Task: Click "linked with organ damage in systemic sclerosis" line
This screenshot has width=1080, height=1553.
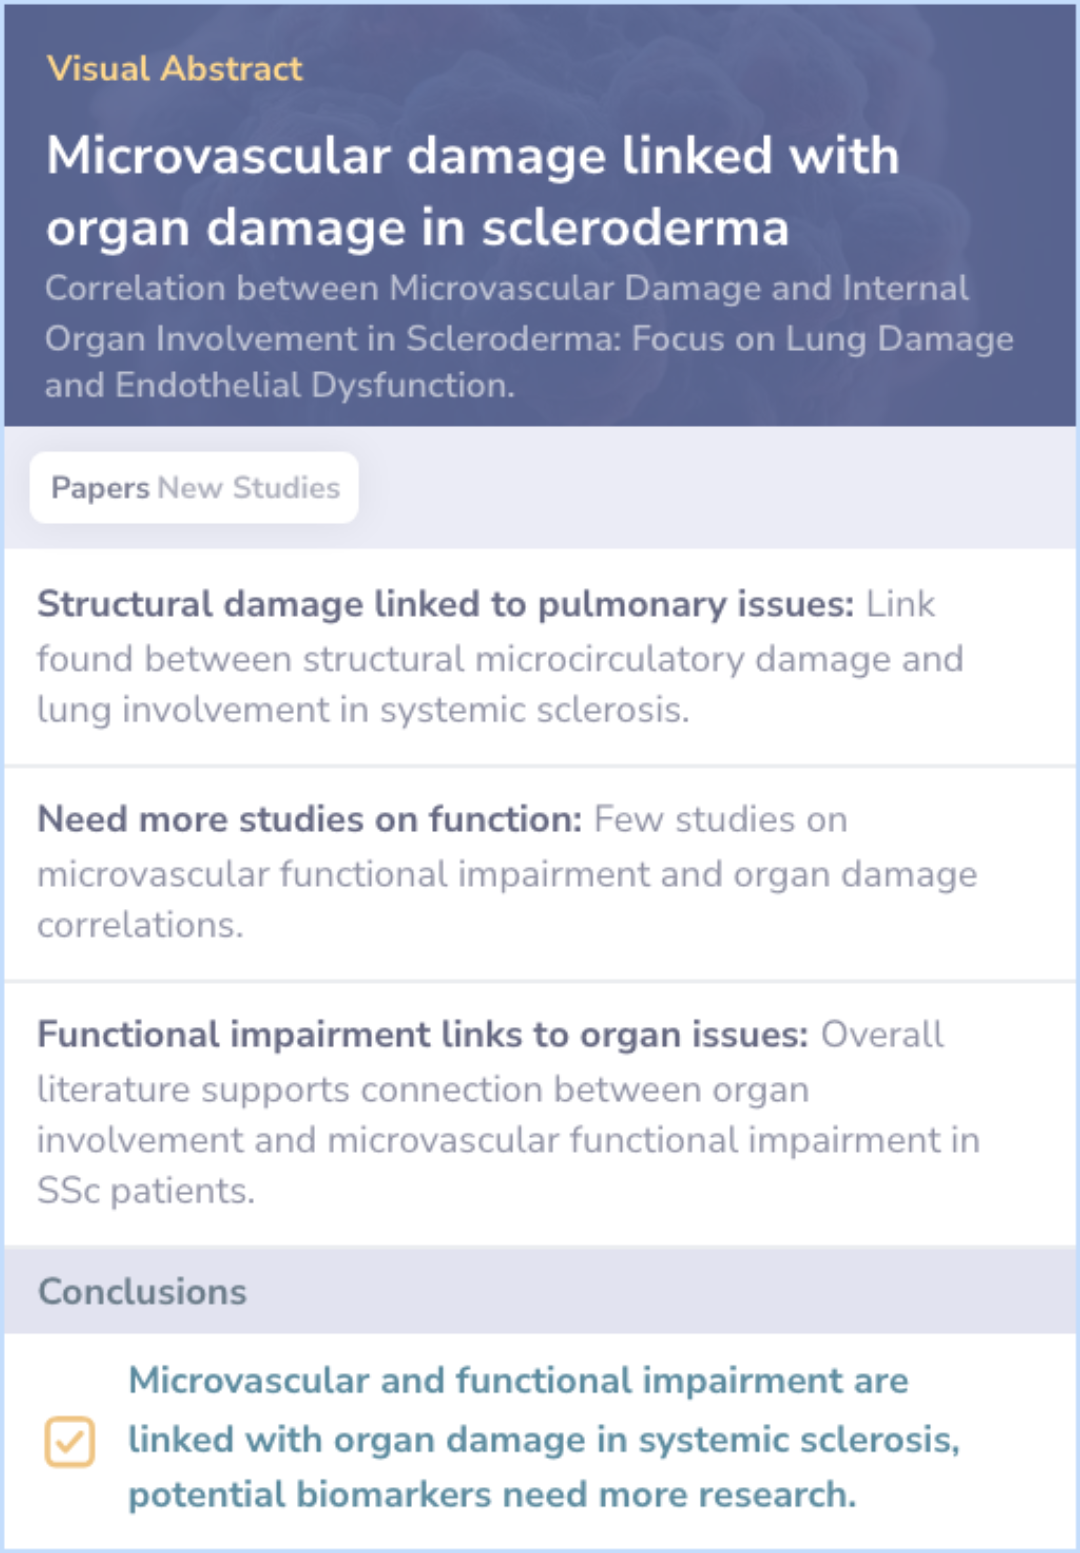Action: [543, 1440]
